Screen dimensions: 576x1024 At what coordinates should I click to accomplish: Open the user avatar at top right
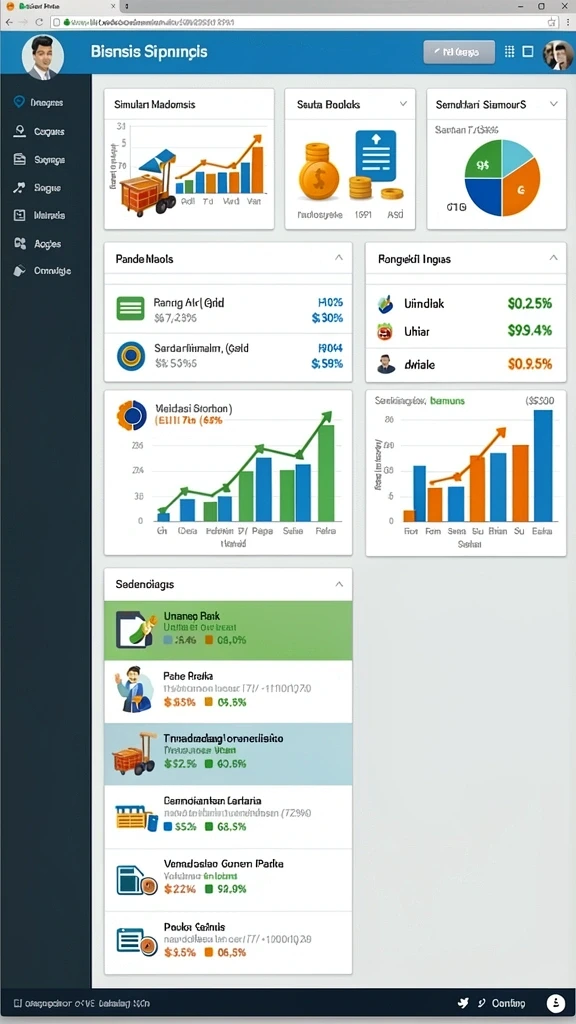[558, 54]
